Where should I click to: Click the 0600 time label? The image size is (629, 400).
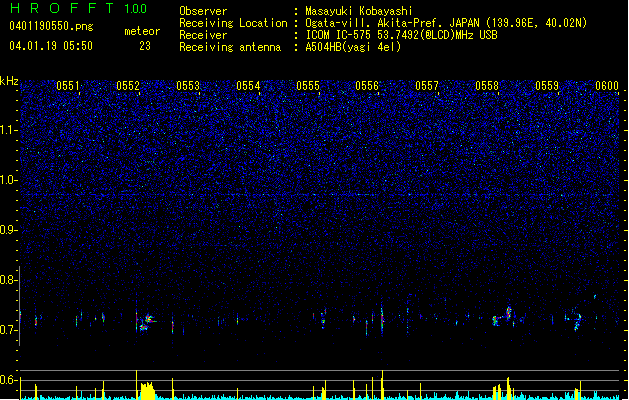[607, 86]
